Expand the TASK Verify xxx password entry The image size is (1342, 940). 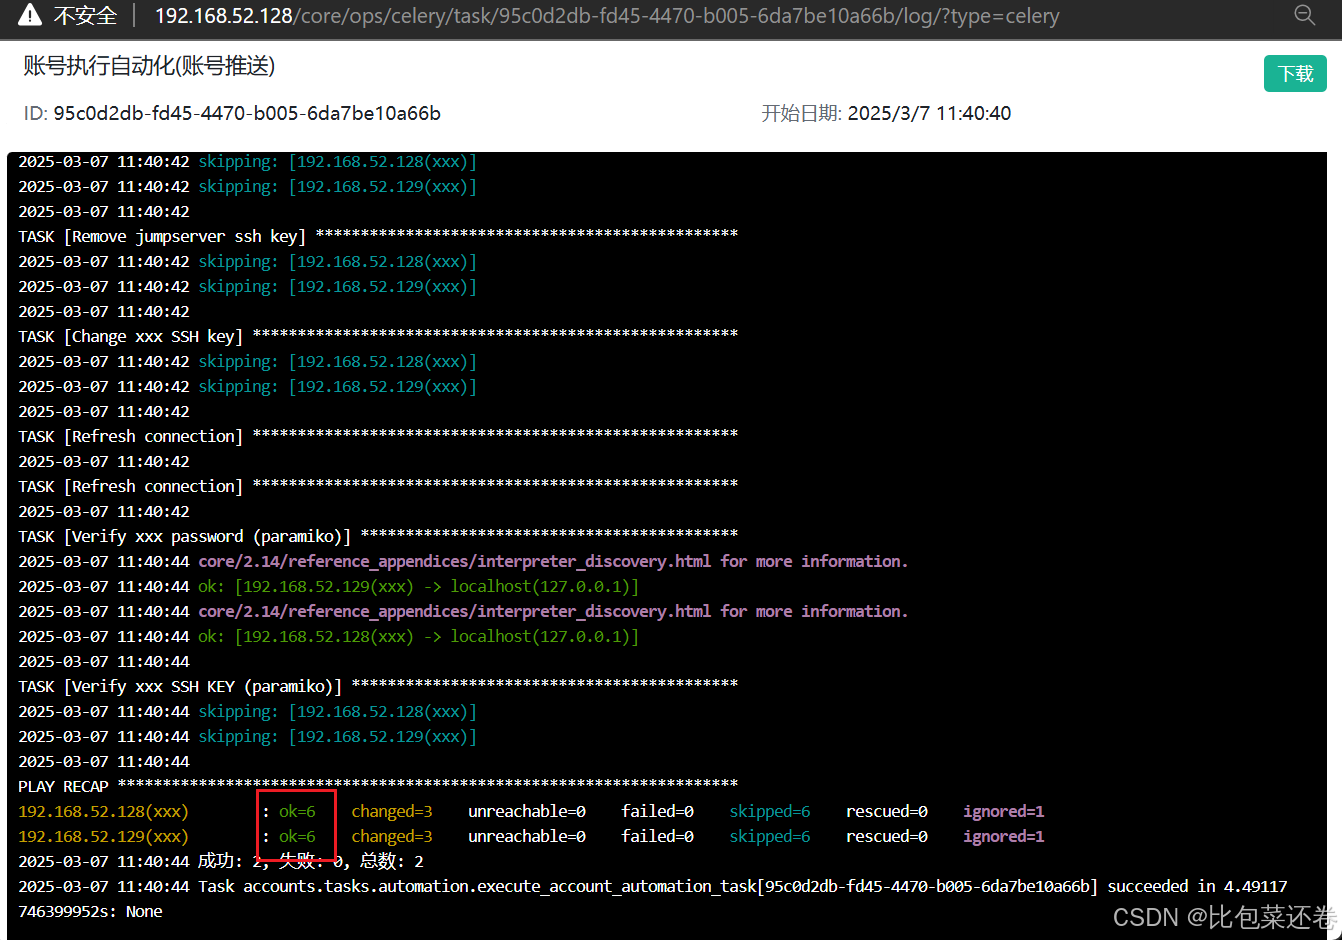pyautogui.click(x=180, y=536)
